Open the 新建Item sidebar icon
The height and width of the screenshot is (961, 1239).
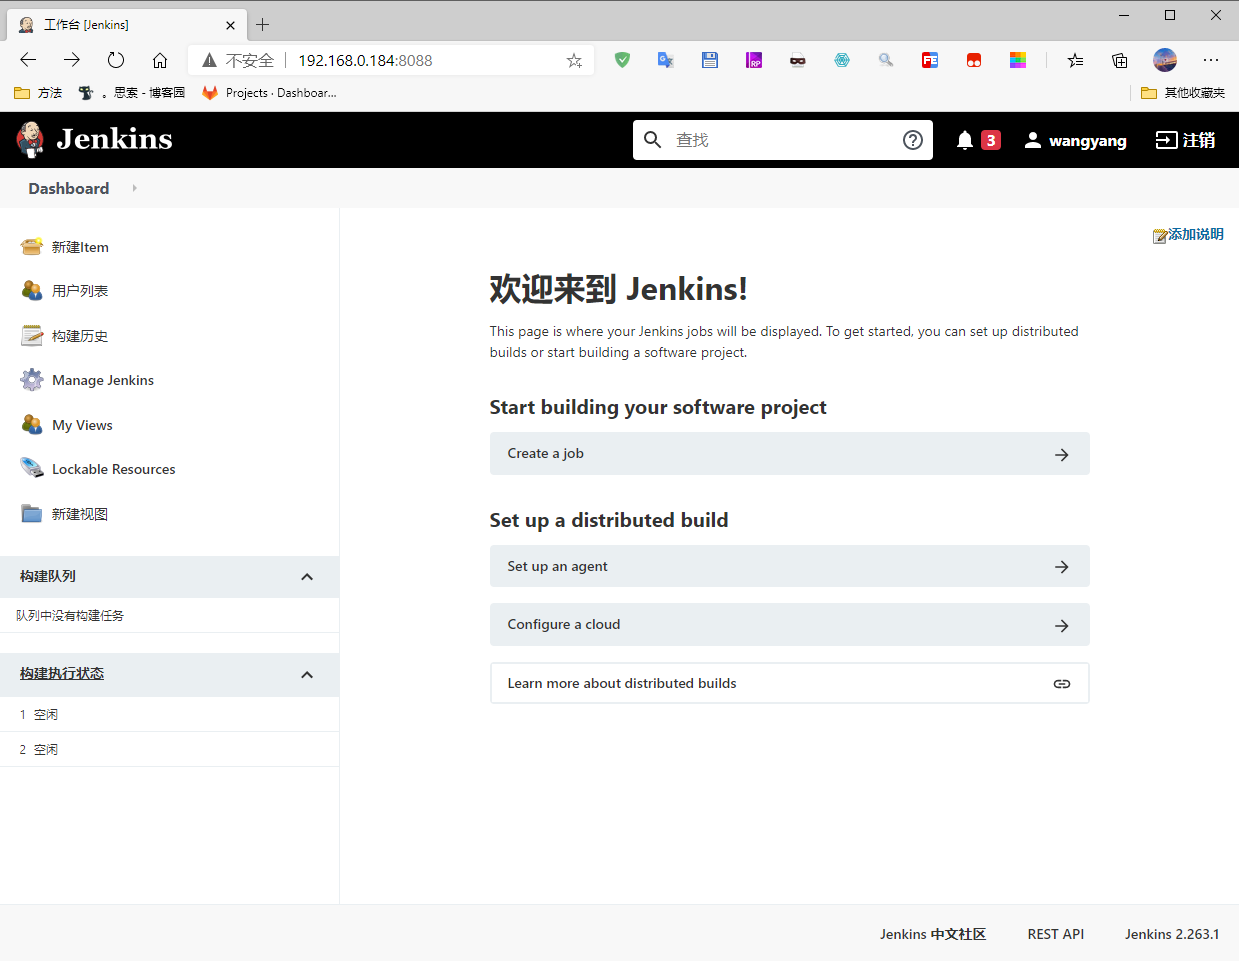(x=32, y=247)
